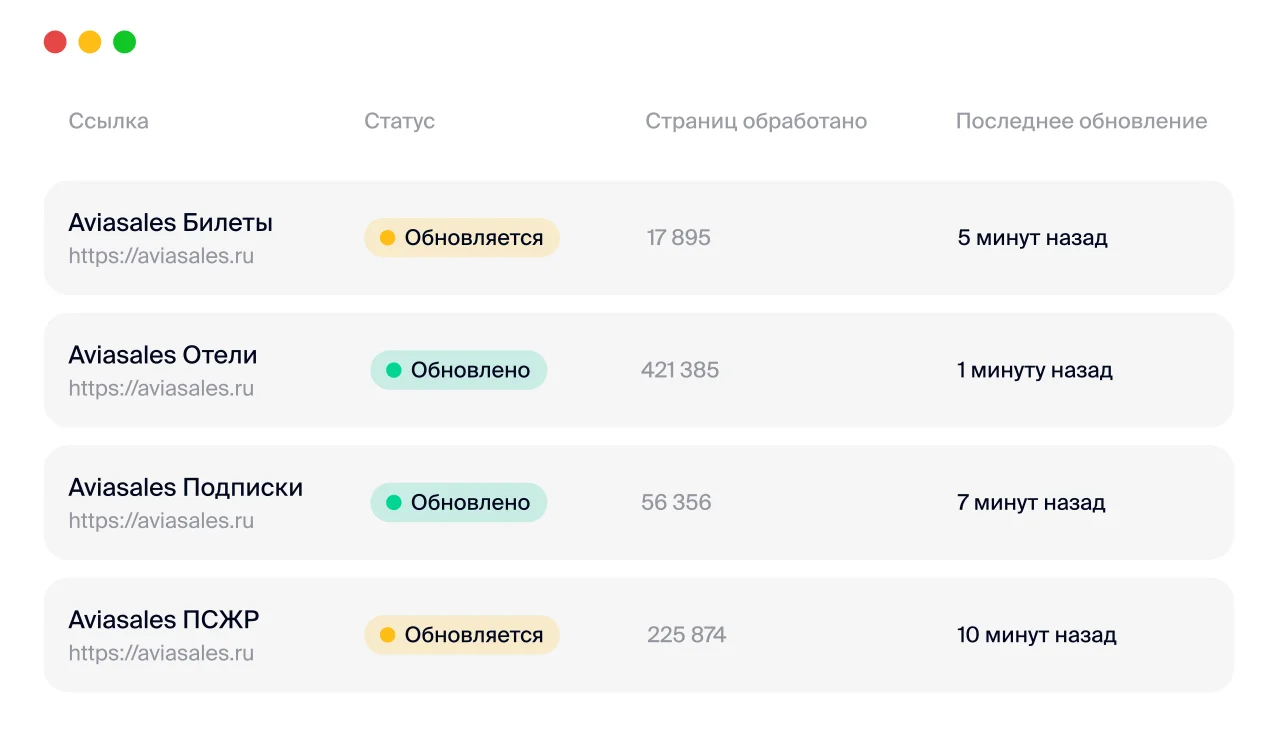Select the 421 385 pages value
The image size is (1280, 731).
tap(679, 370)
